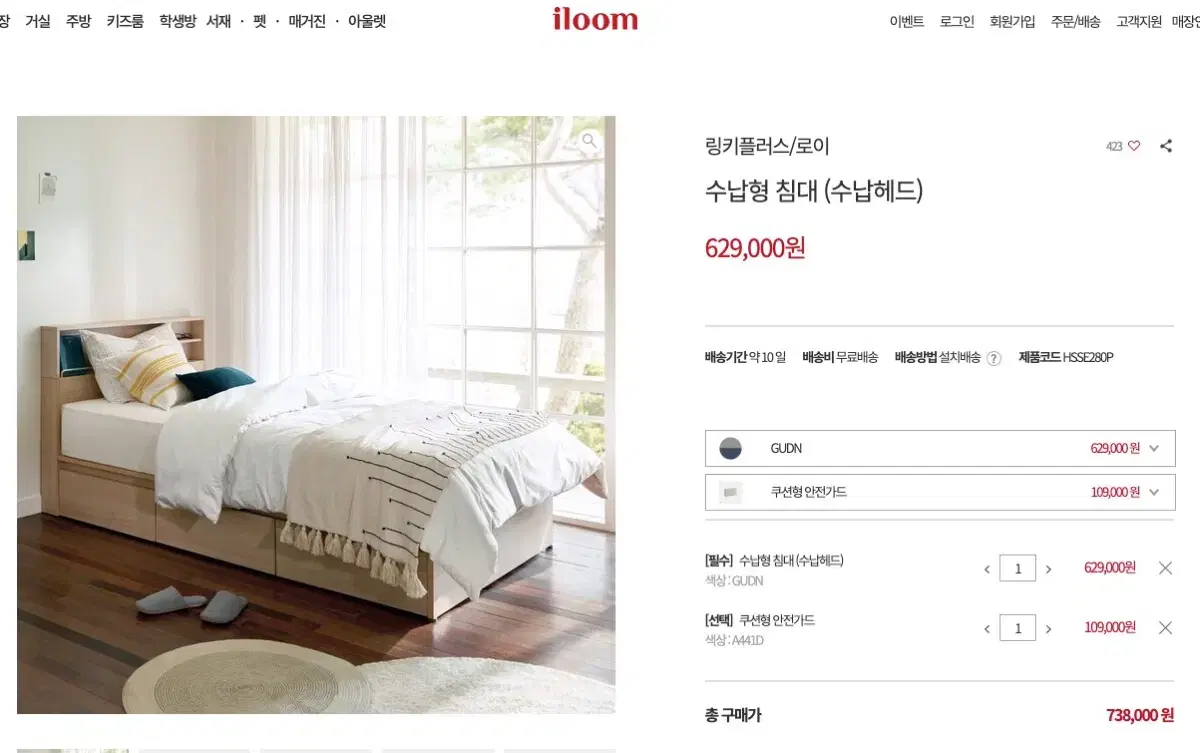Screen dimensions: 1200x753
Task: Click the 수납형 침대 quantity input field
Action: click(1018, 569)
